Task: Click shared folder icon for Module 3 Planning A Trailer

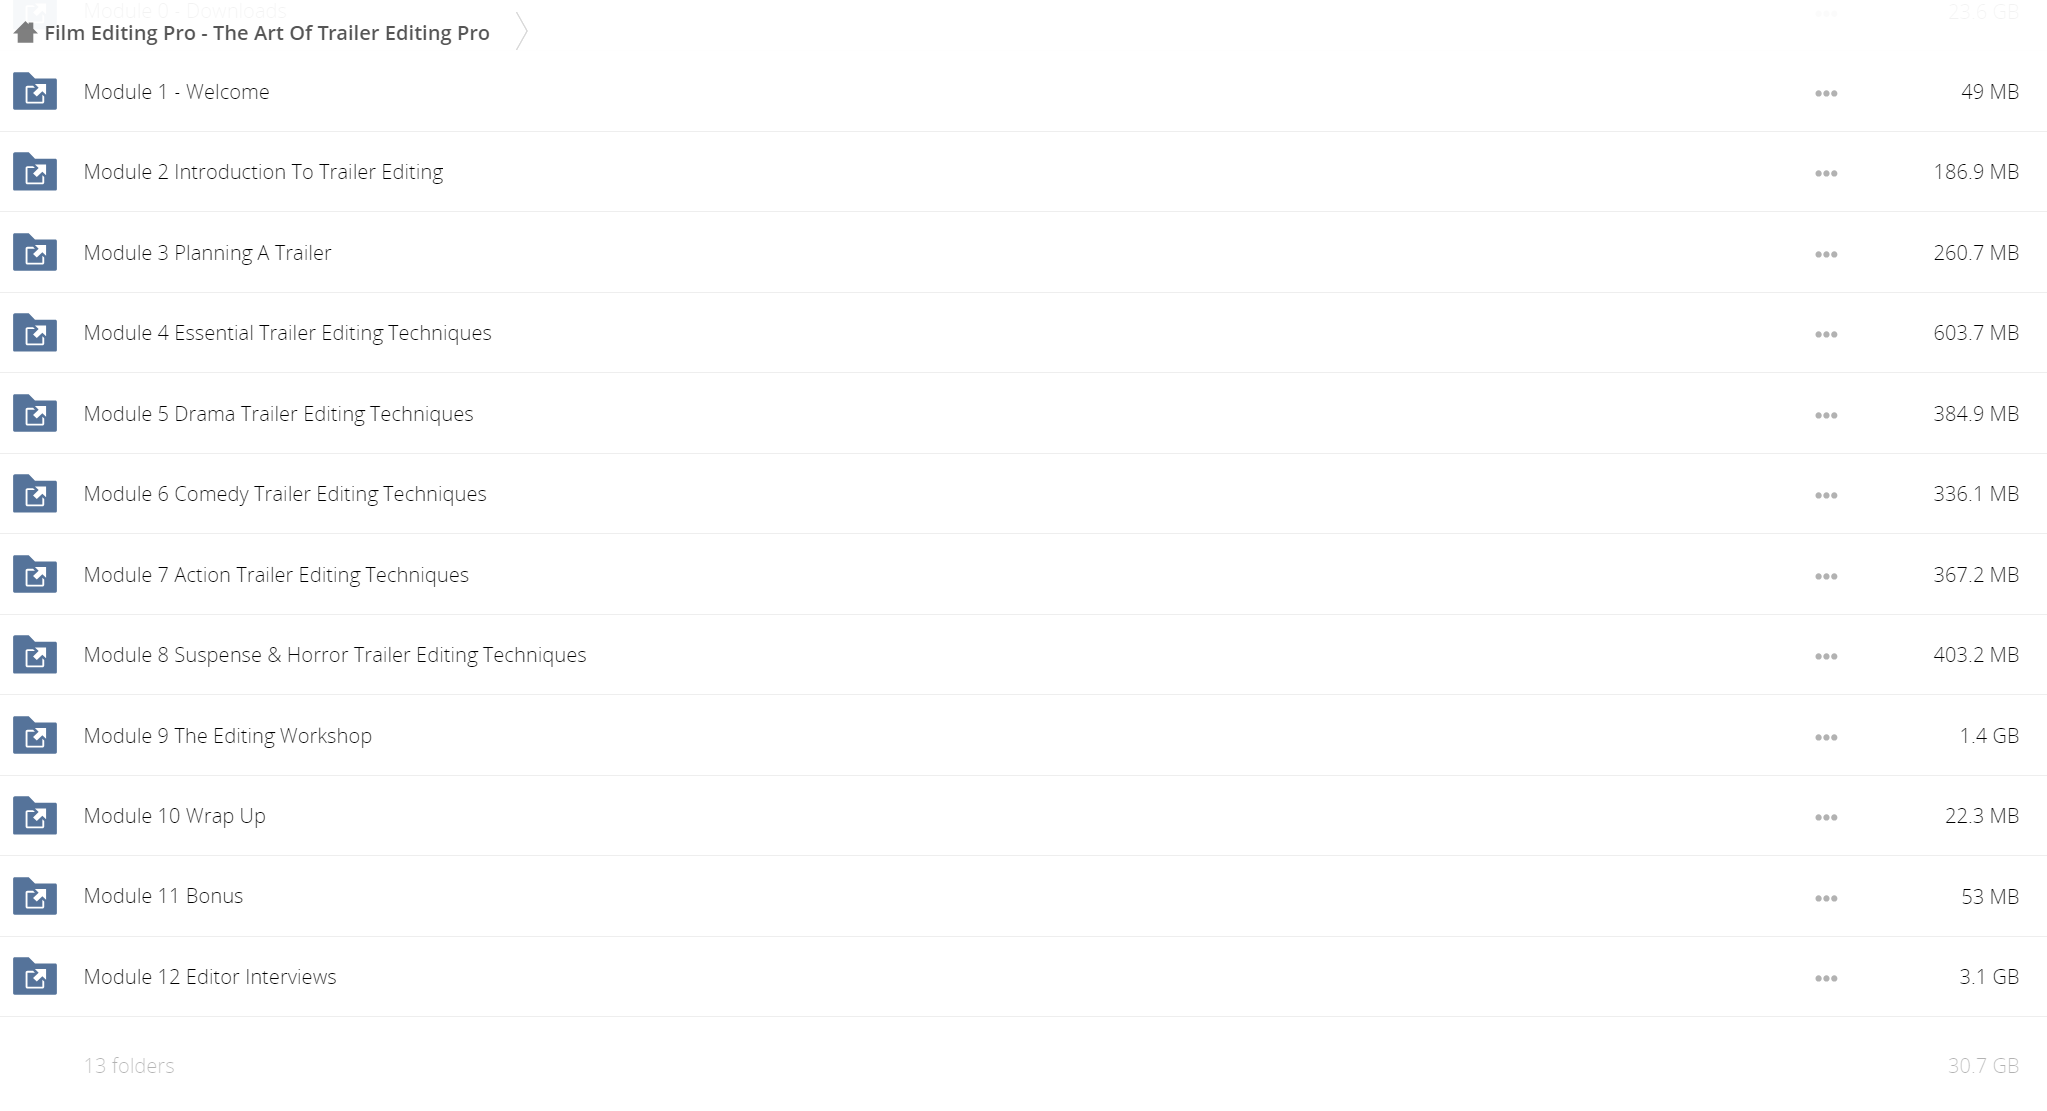Action: [35, 253]
